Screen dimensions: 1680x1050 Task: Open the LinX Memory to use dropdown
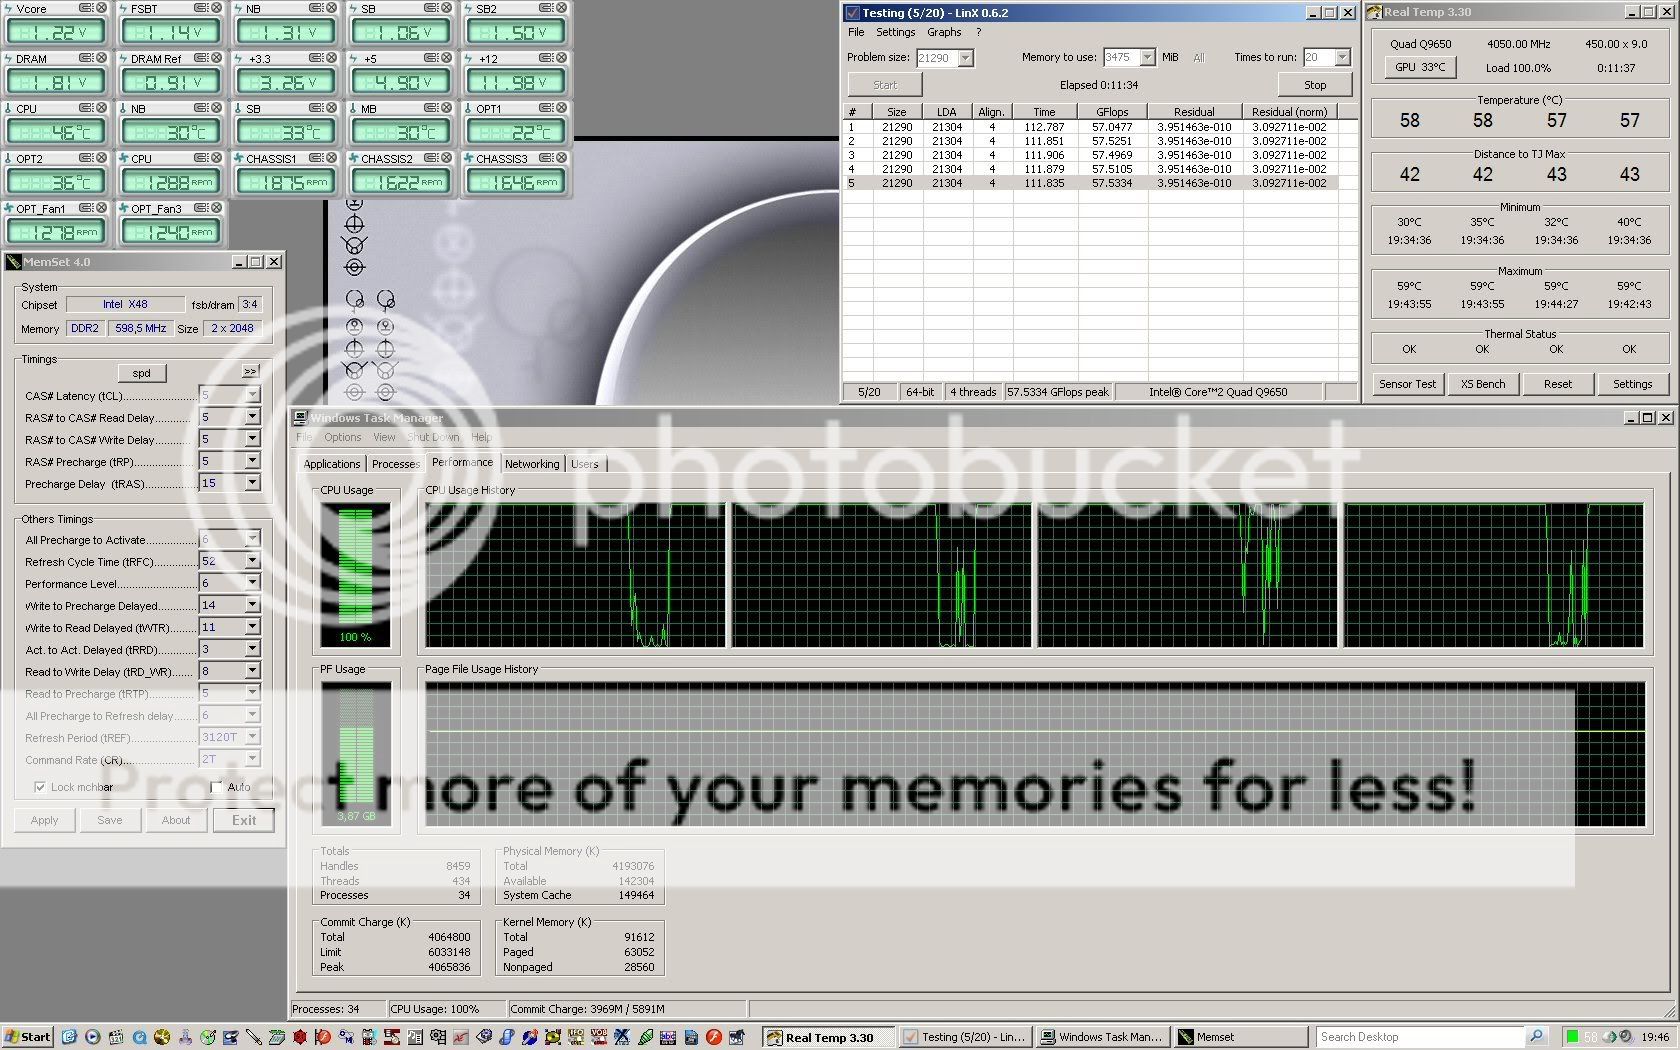click(1147, 58)
